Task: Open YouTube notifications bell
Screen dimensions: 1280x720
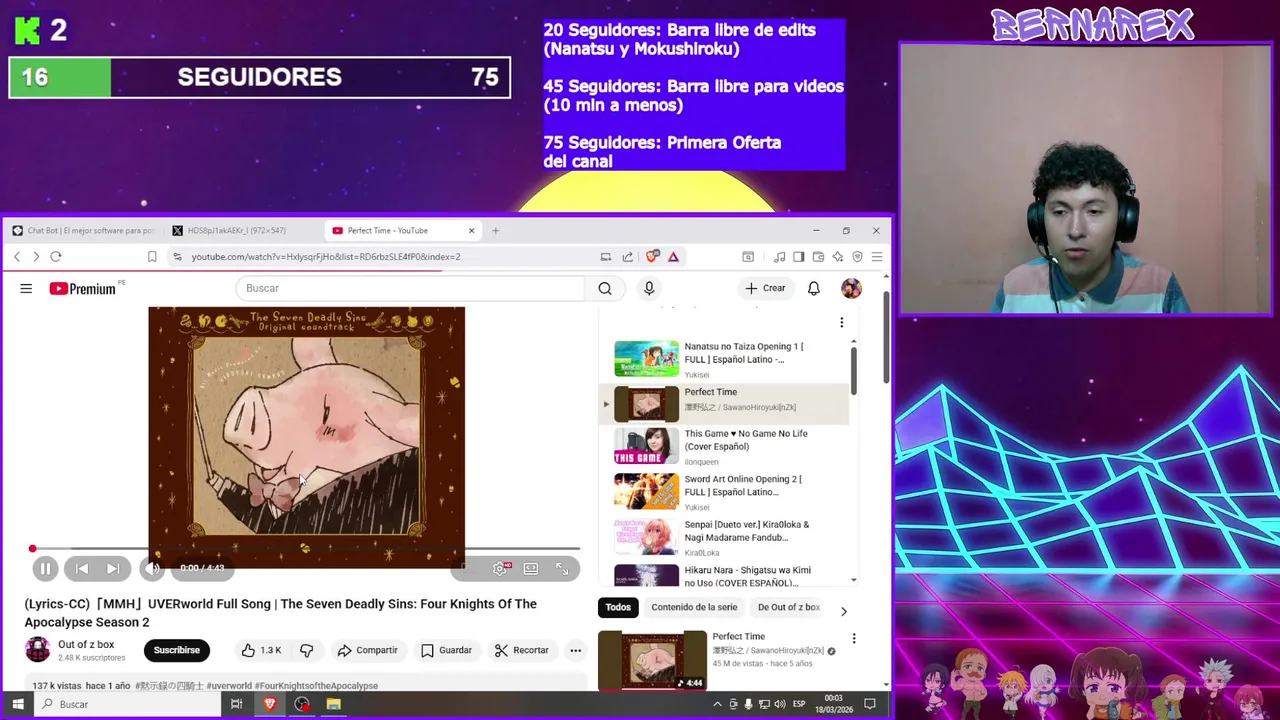Action: click(x=814, y=288)
